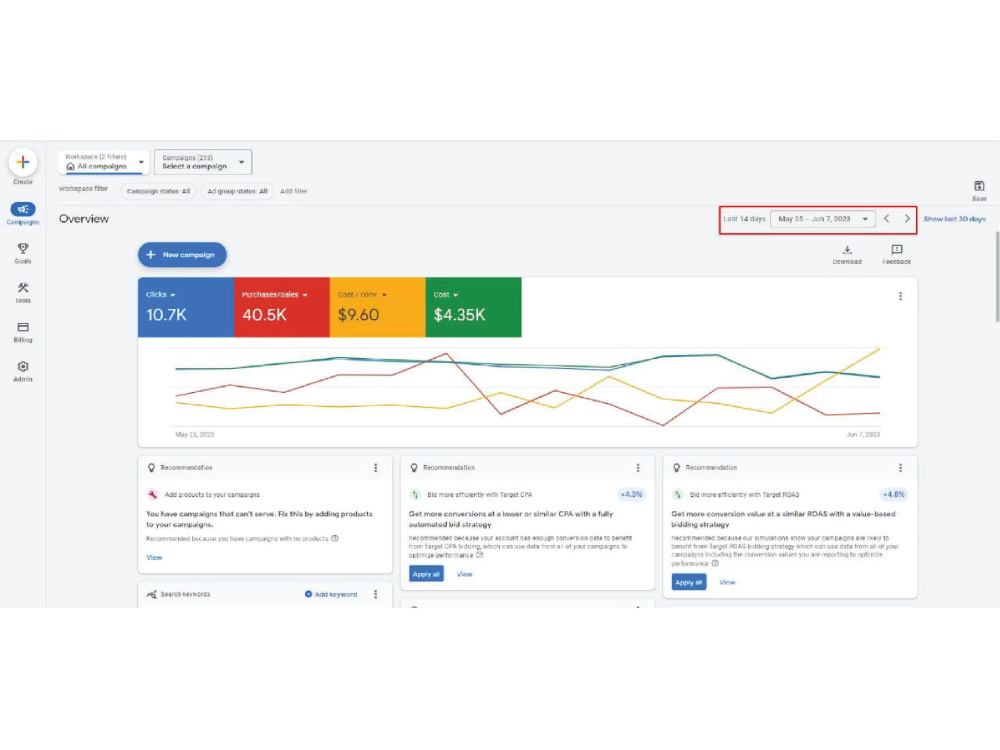This screenshot has width=1000, height=750.
Task: Click Apply all on Target CPA recommendation
Action: pos(426,574)
